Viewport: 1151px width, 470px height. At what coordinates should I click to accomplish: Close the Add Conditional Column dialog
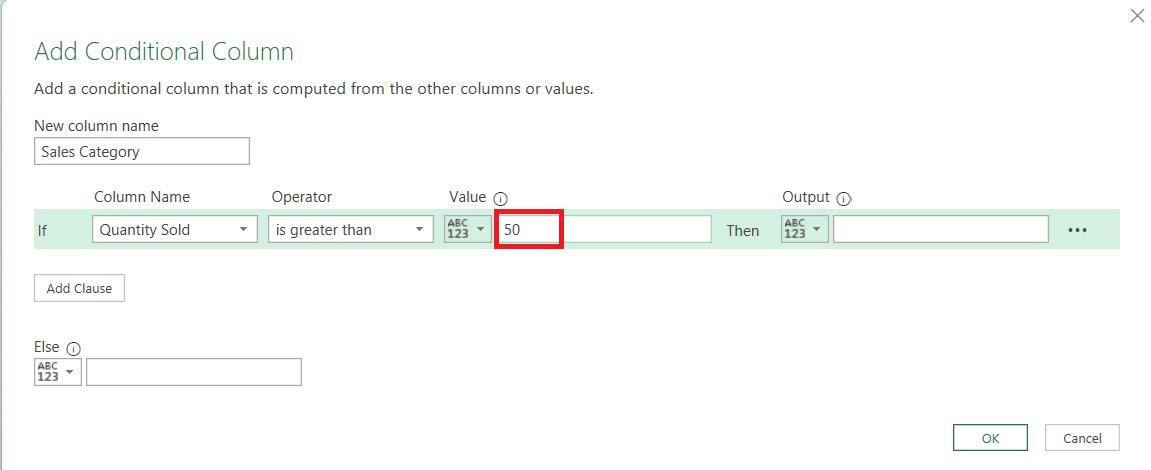click(x=1136, y=16)
